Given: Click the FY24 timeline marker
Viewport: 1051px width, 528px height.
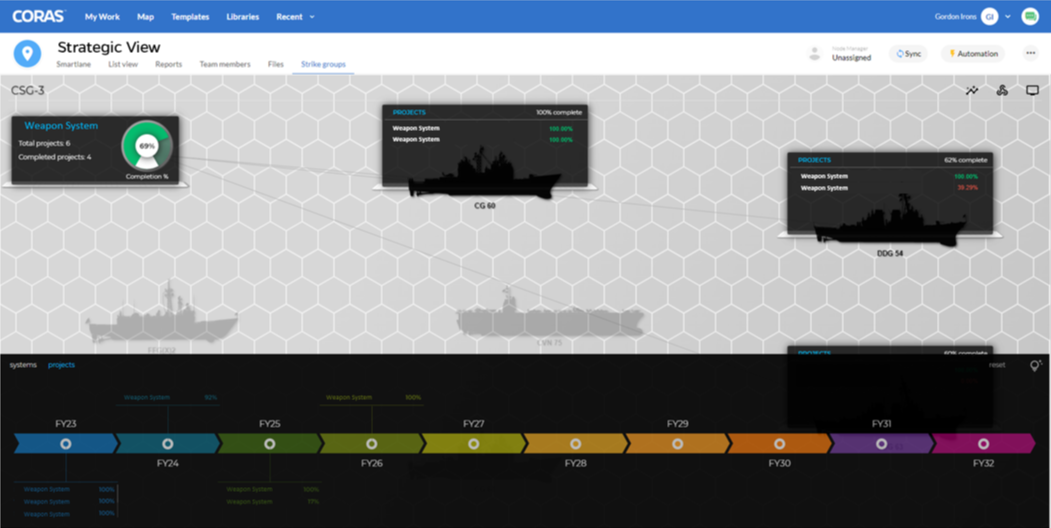Looking at the screenshot, I should (x=168, y=444).
